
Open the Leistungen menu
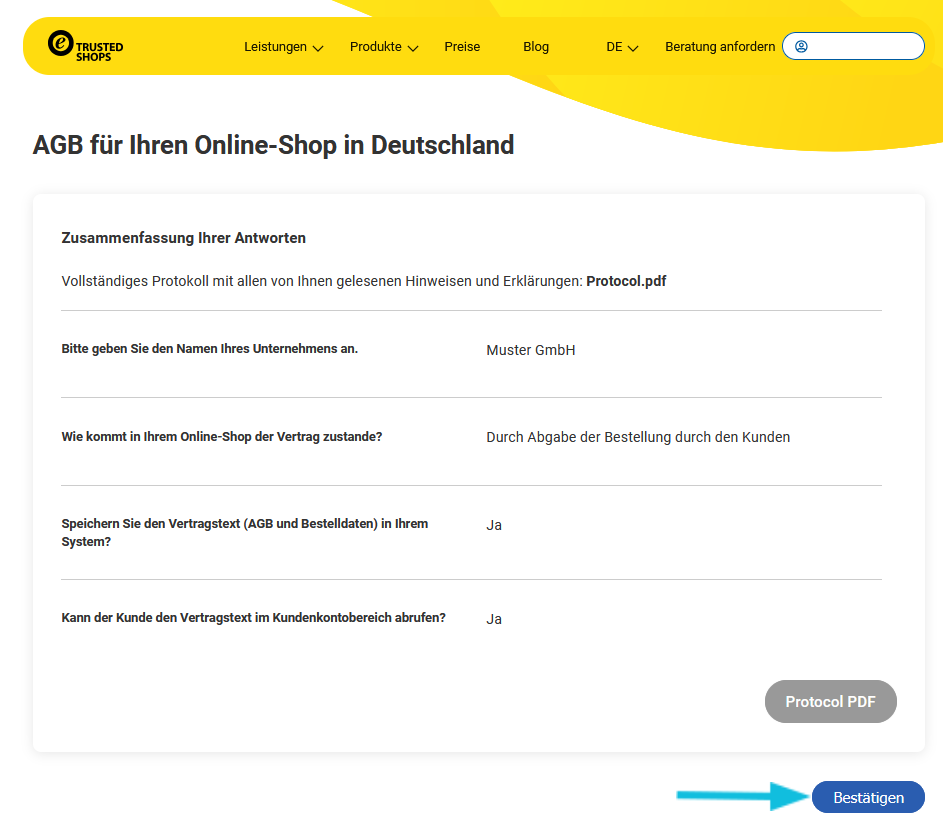(x=275, y=47)
